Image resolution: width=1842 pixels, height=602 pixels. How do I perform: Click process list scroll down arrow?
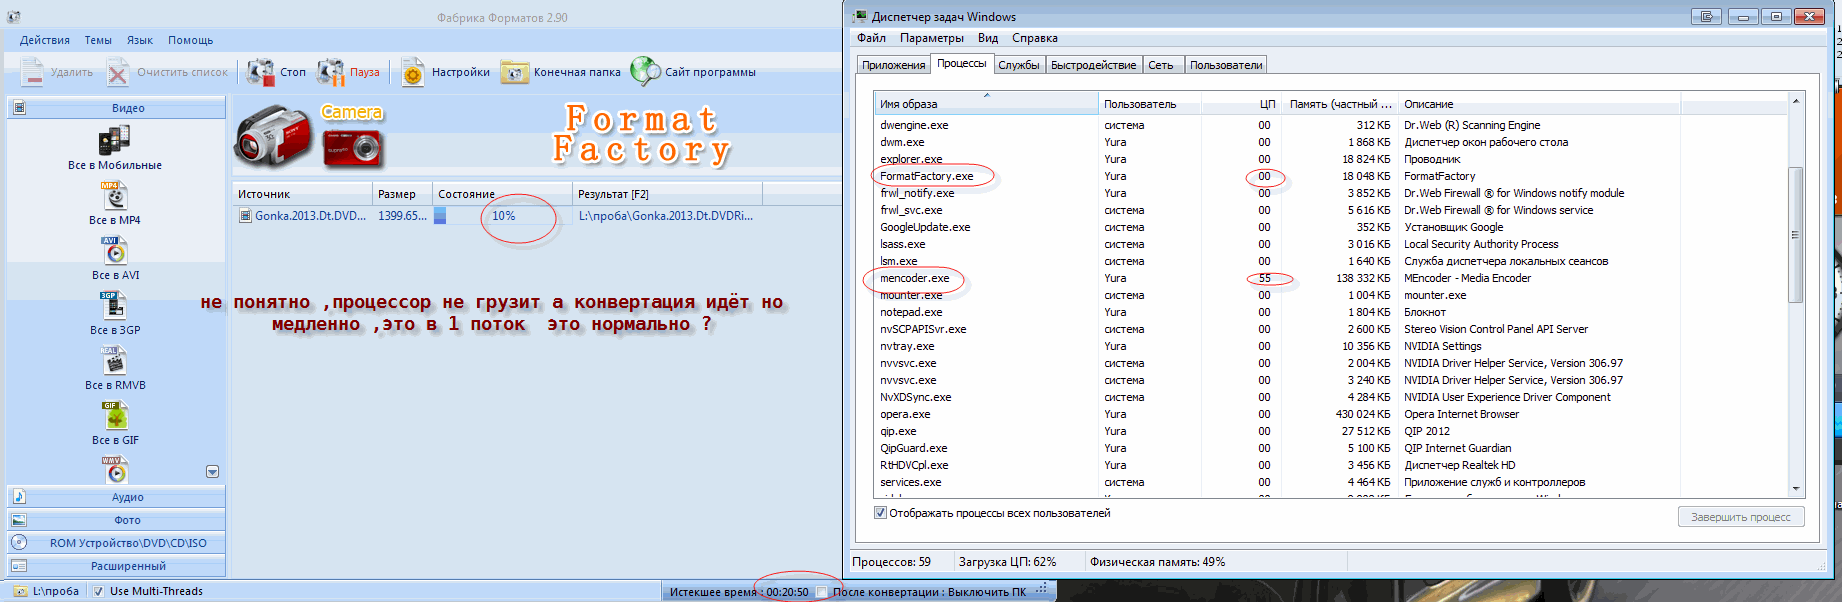[x=1796, y=489]
